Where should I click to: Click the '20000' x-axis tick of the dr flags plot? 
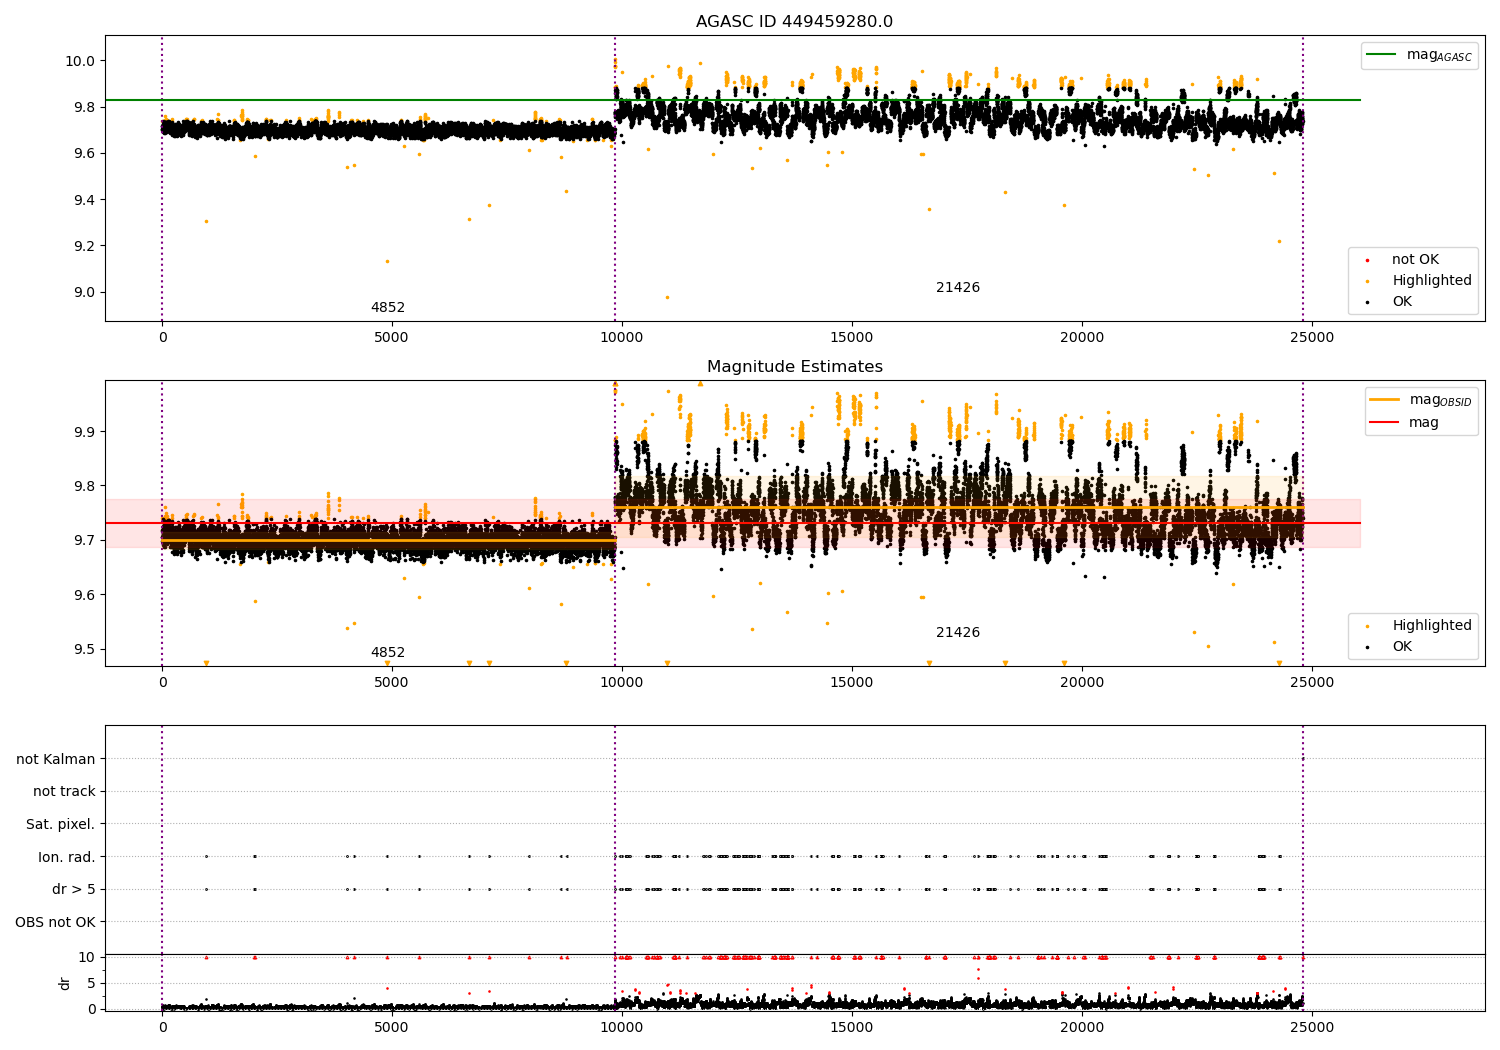pyautogui.click(x=1082, y=1026)
